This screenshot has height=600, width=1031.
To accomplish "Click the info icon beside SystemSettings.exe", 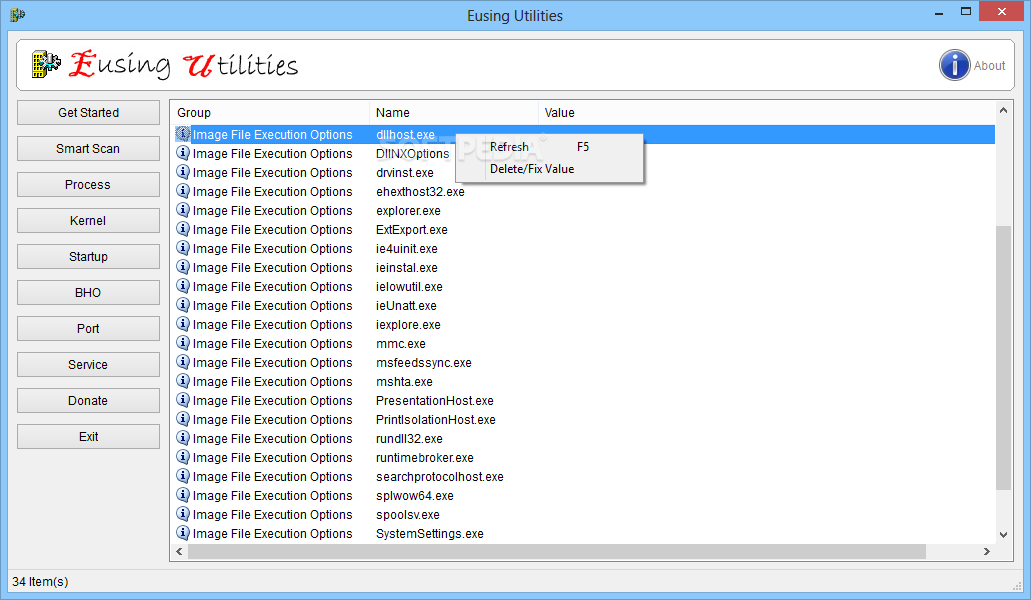I will click(183, 534).
